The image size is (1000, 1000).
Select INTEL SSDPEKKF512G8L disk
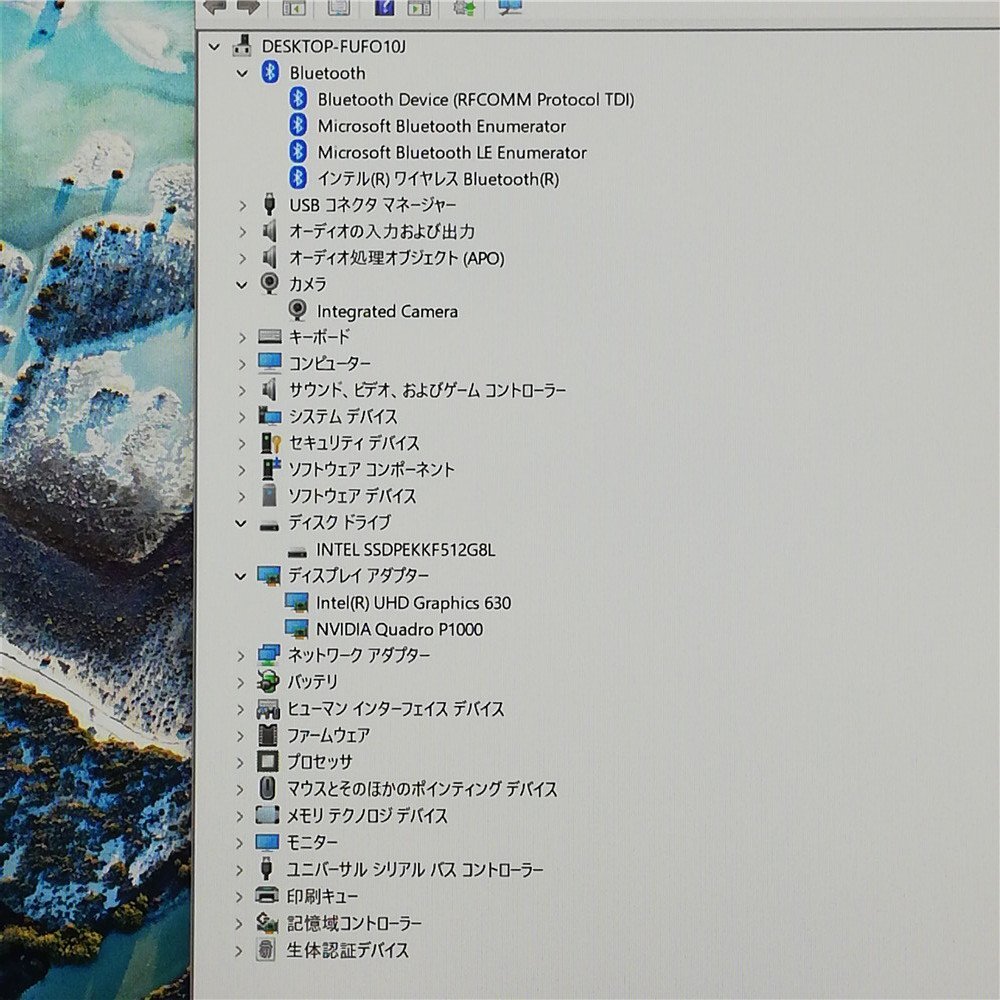pyautogui.click(x=406, y=549)
